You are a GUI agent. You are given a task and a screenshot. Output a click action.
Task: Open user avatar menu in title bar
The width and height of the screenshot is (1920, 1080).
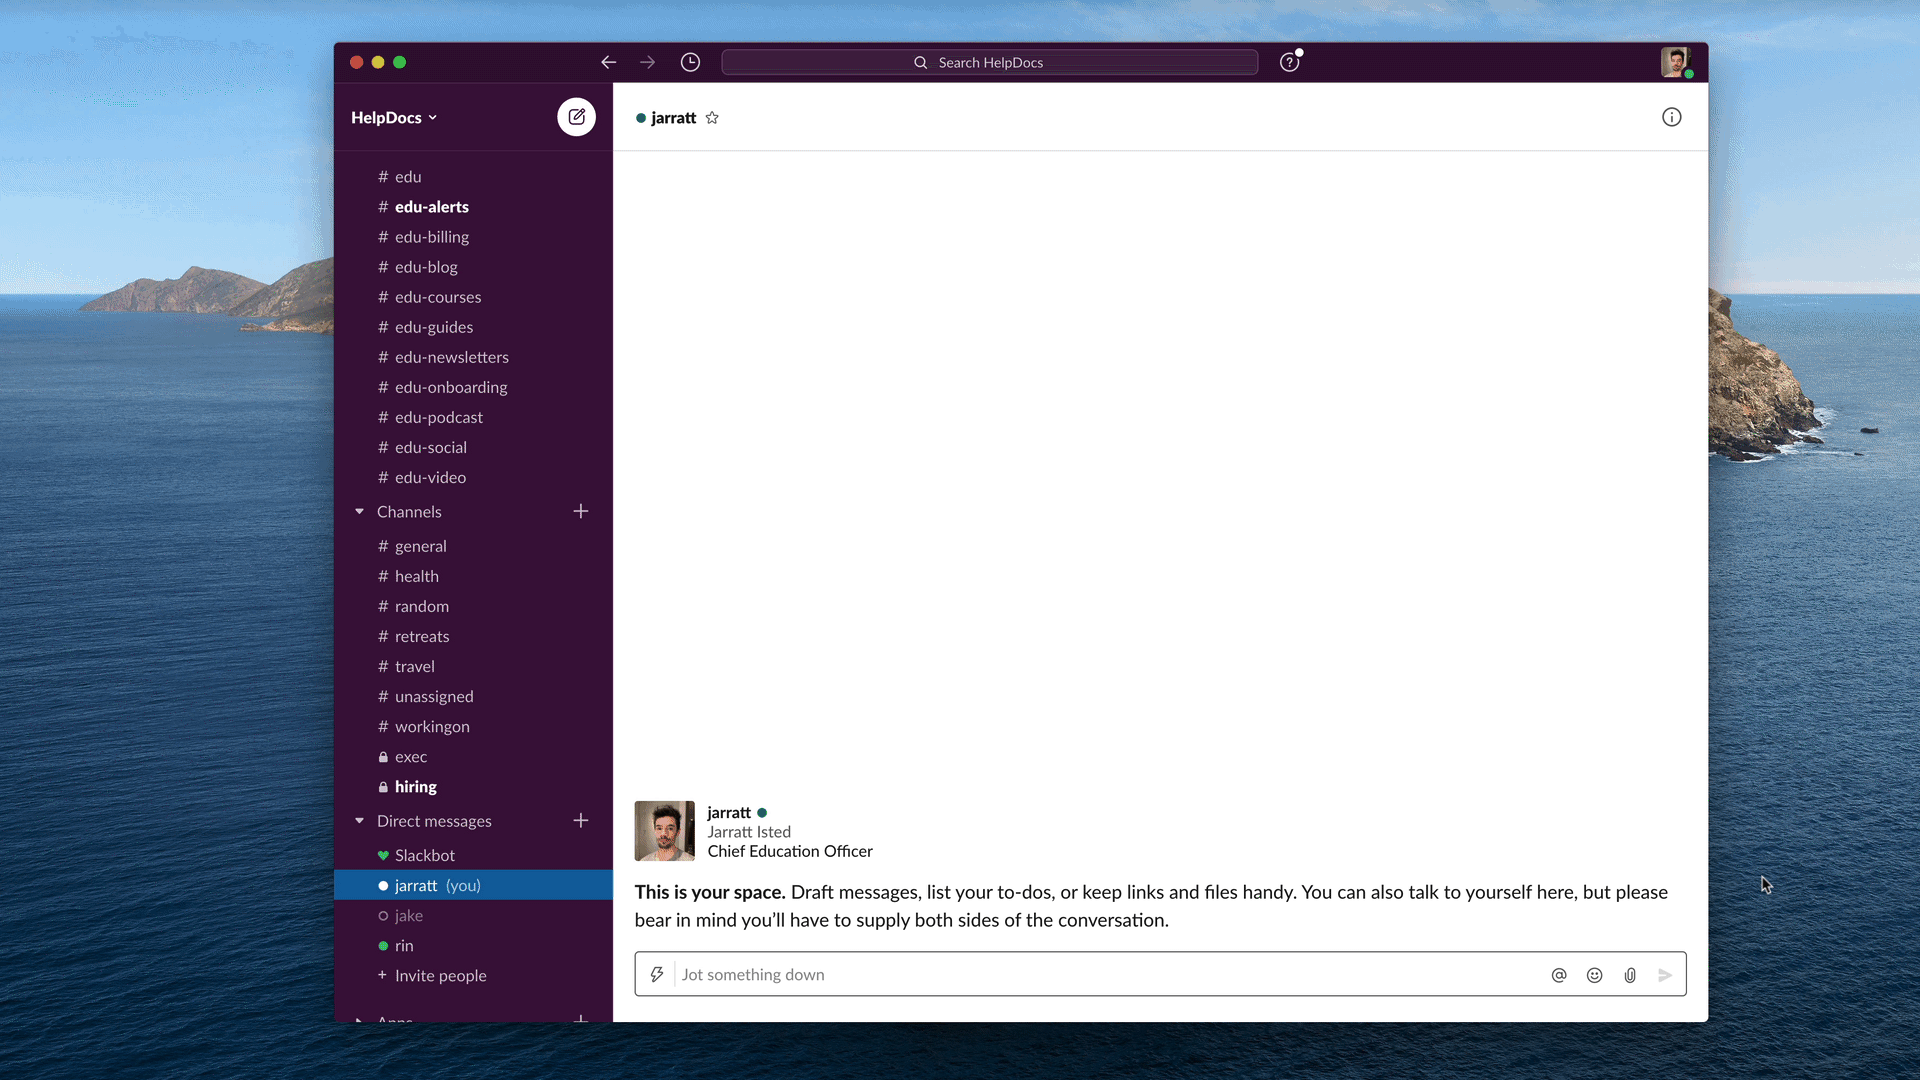[1675, 62]
